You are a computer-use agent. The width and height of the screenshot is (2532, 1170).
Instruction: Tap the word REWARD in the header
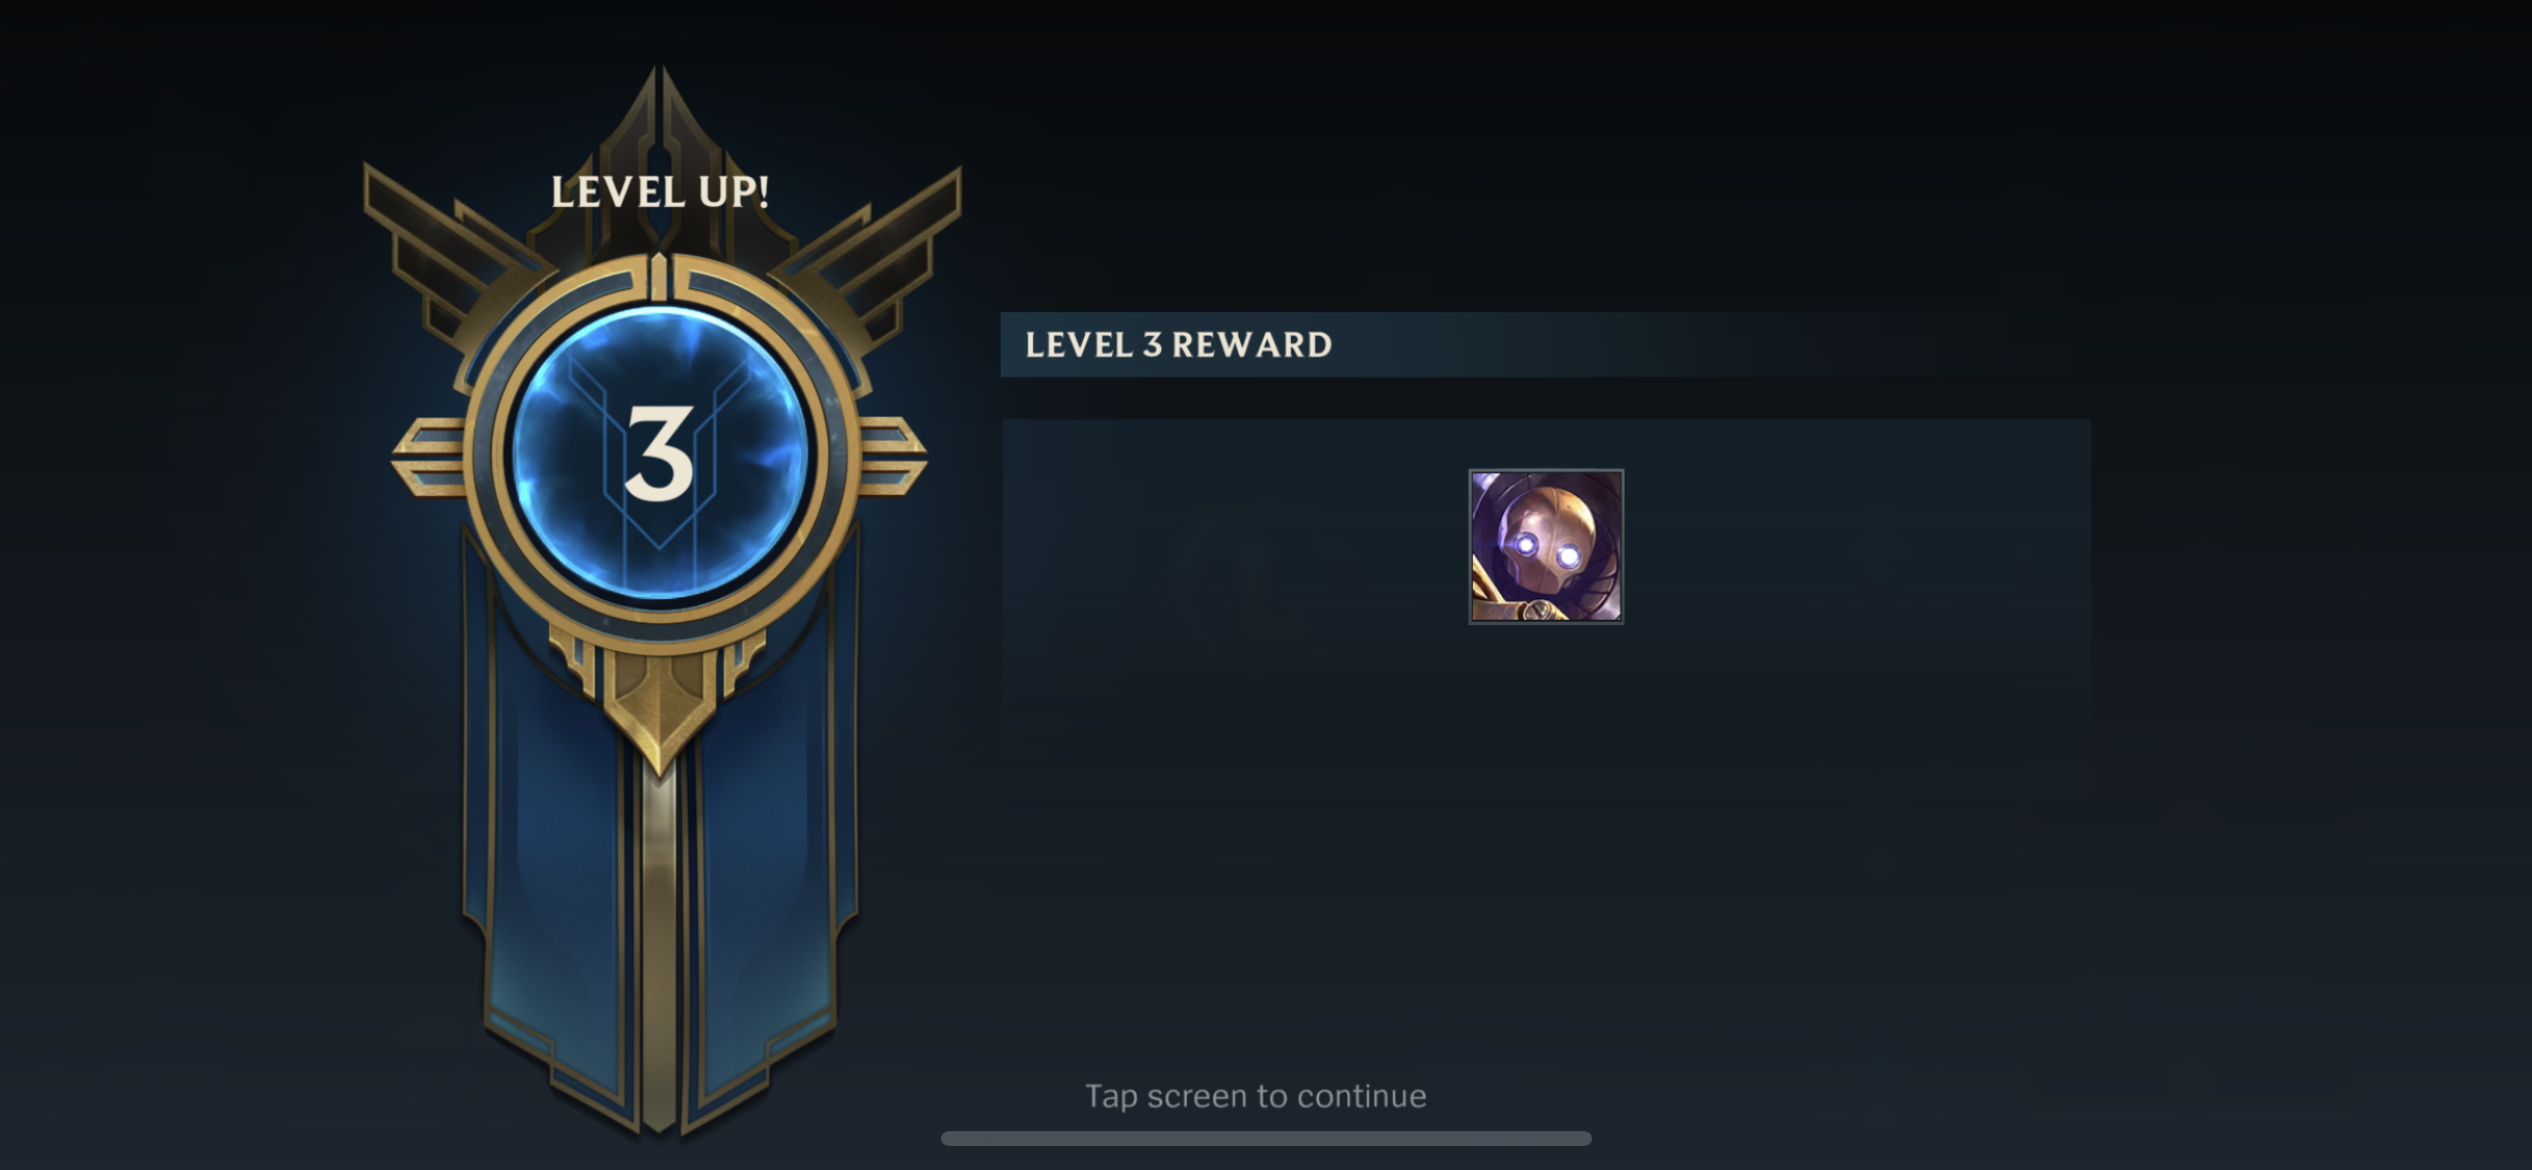pyautogui.click(x=1252, y=345)
